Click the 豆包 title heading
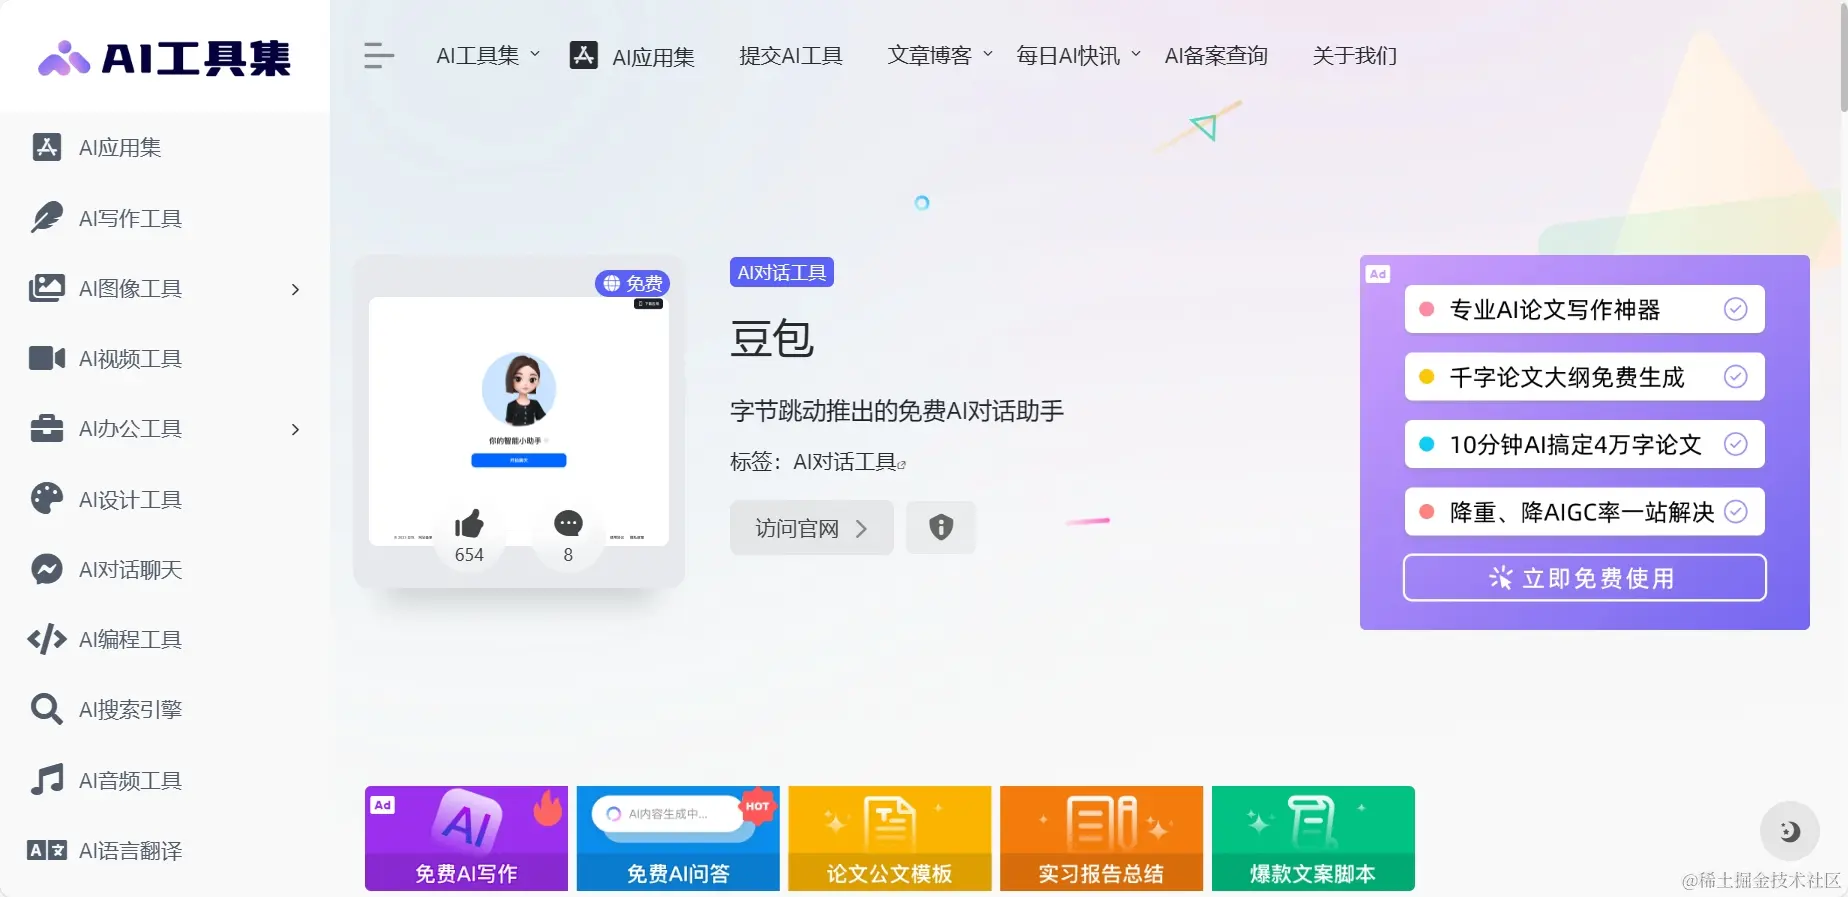 pyautogui.click(x=772, y=339)
